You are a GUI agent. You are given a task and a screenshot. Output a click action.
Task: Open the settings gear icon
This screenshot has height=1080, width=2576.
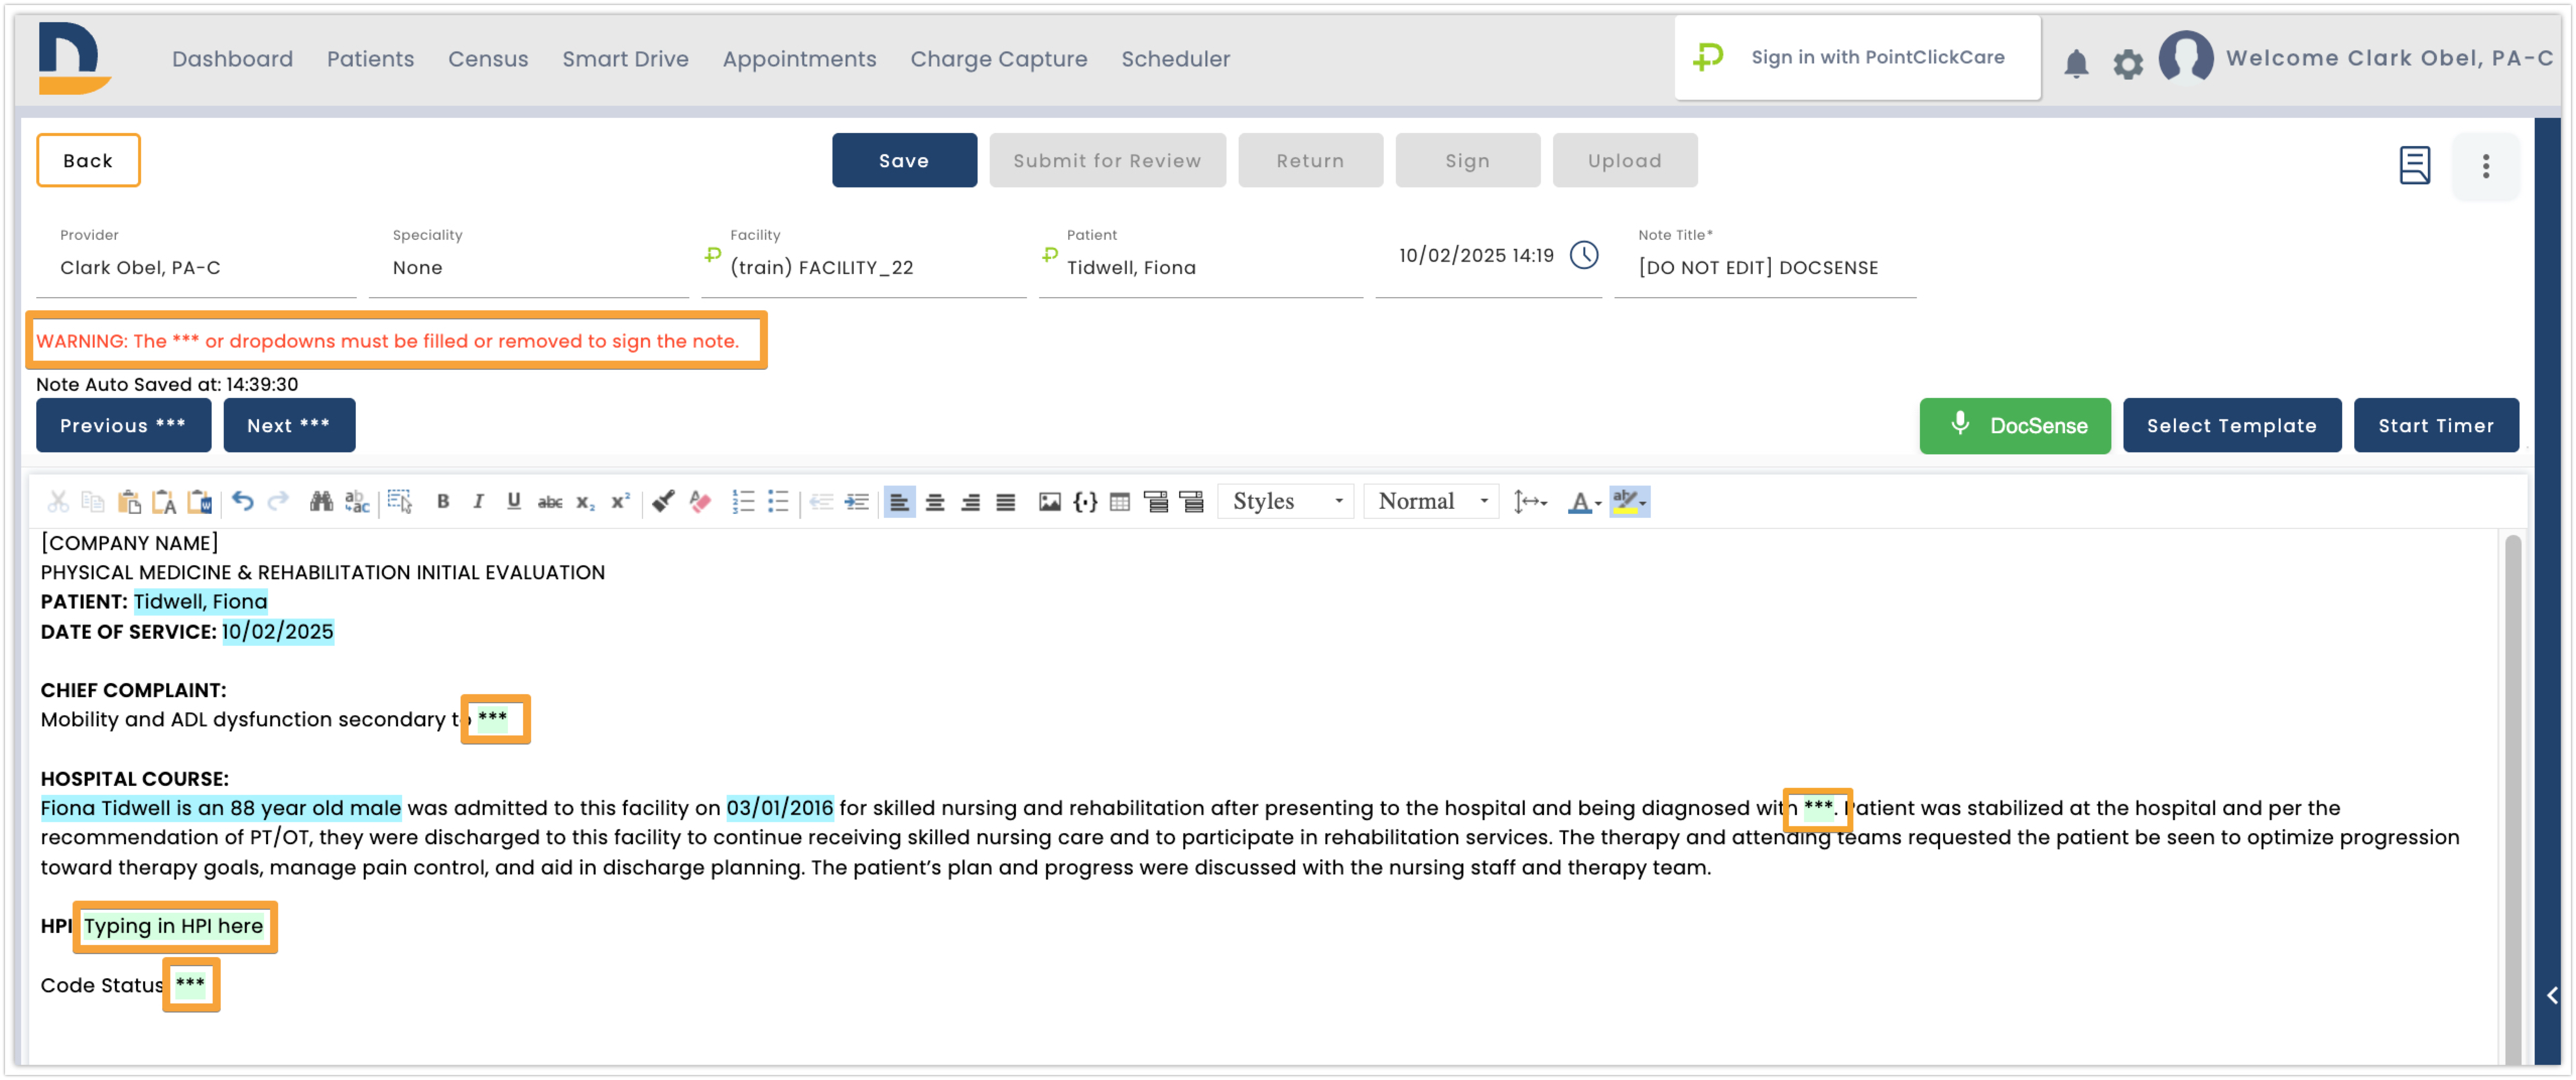2128,64
